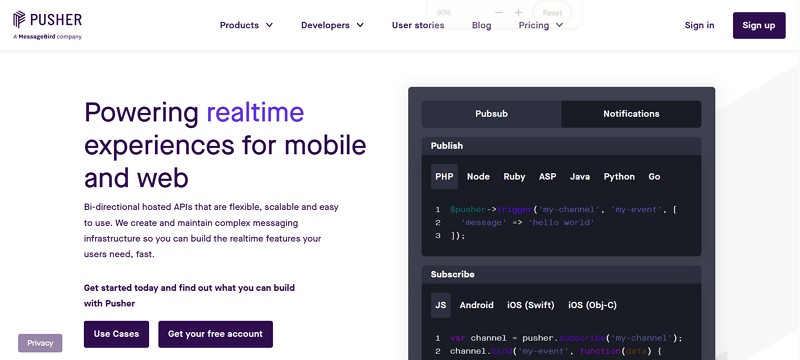Click the 'hello world' code line
This screenshot has width=800, height=360.
(527, 223)
